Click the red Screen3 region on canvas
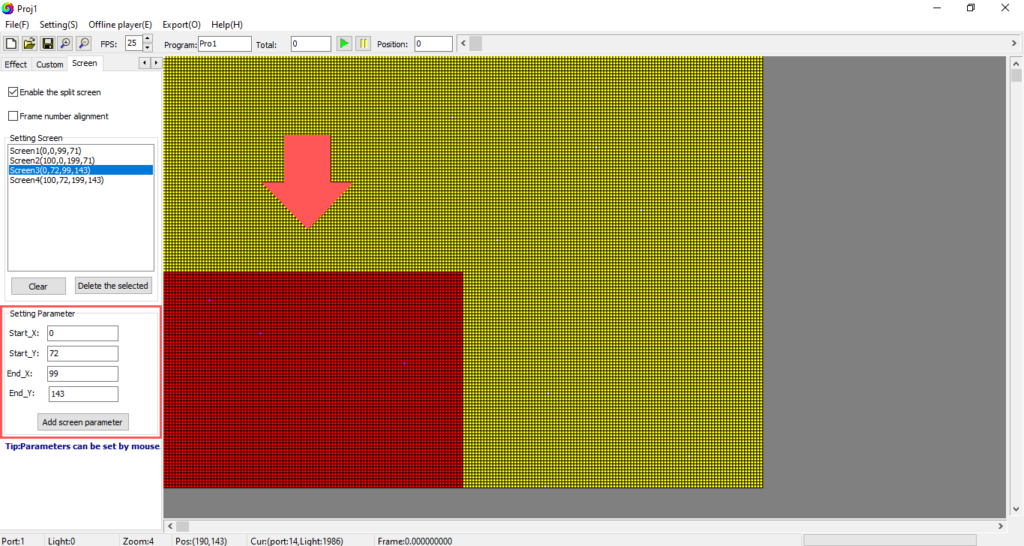 tap(313, 379)
